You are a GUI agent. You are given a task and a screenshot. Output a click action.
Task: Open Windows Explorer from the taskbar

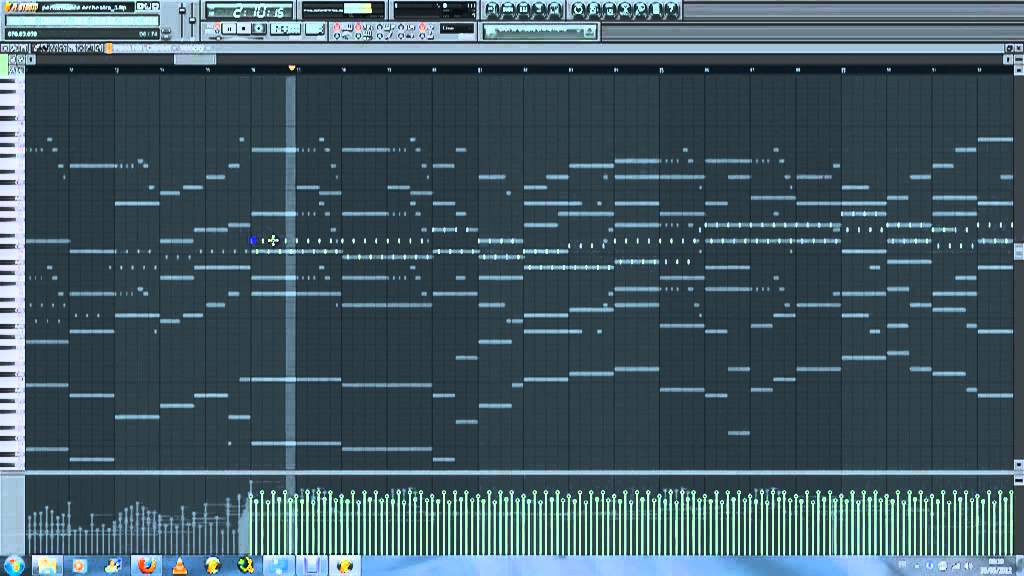point(47,566)
